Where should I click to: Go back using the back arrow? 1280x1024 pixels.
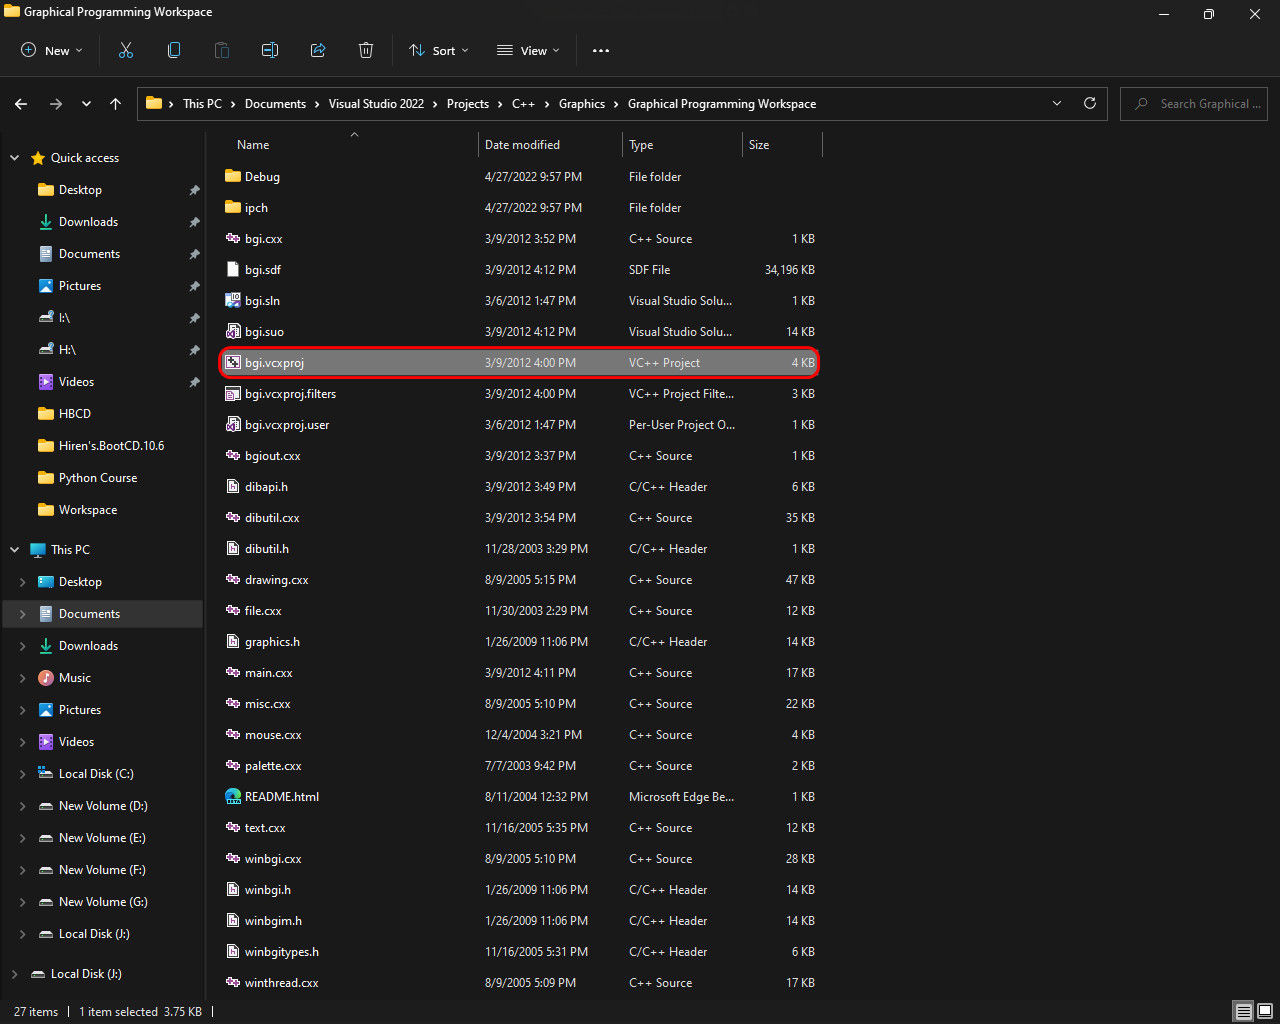(21, 104)
